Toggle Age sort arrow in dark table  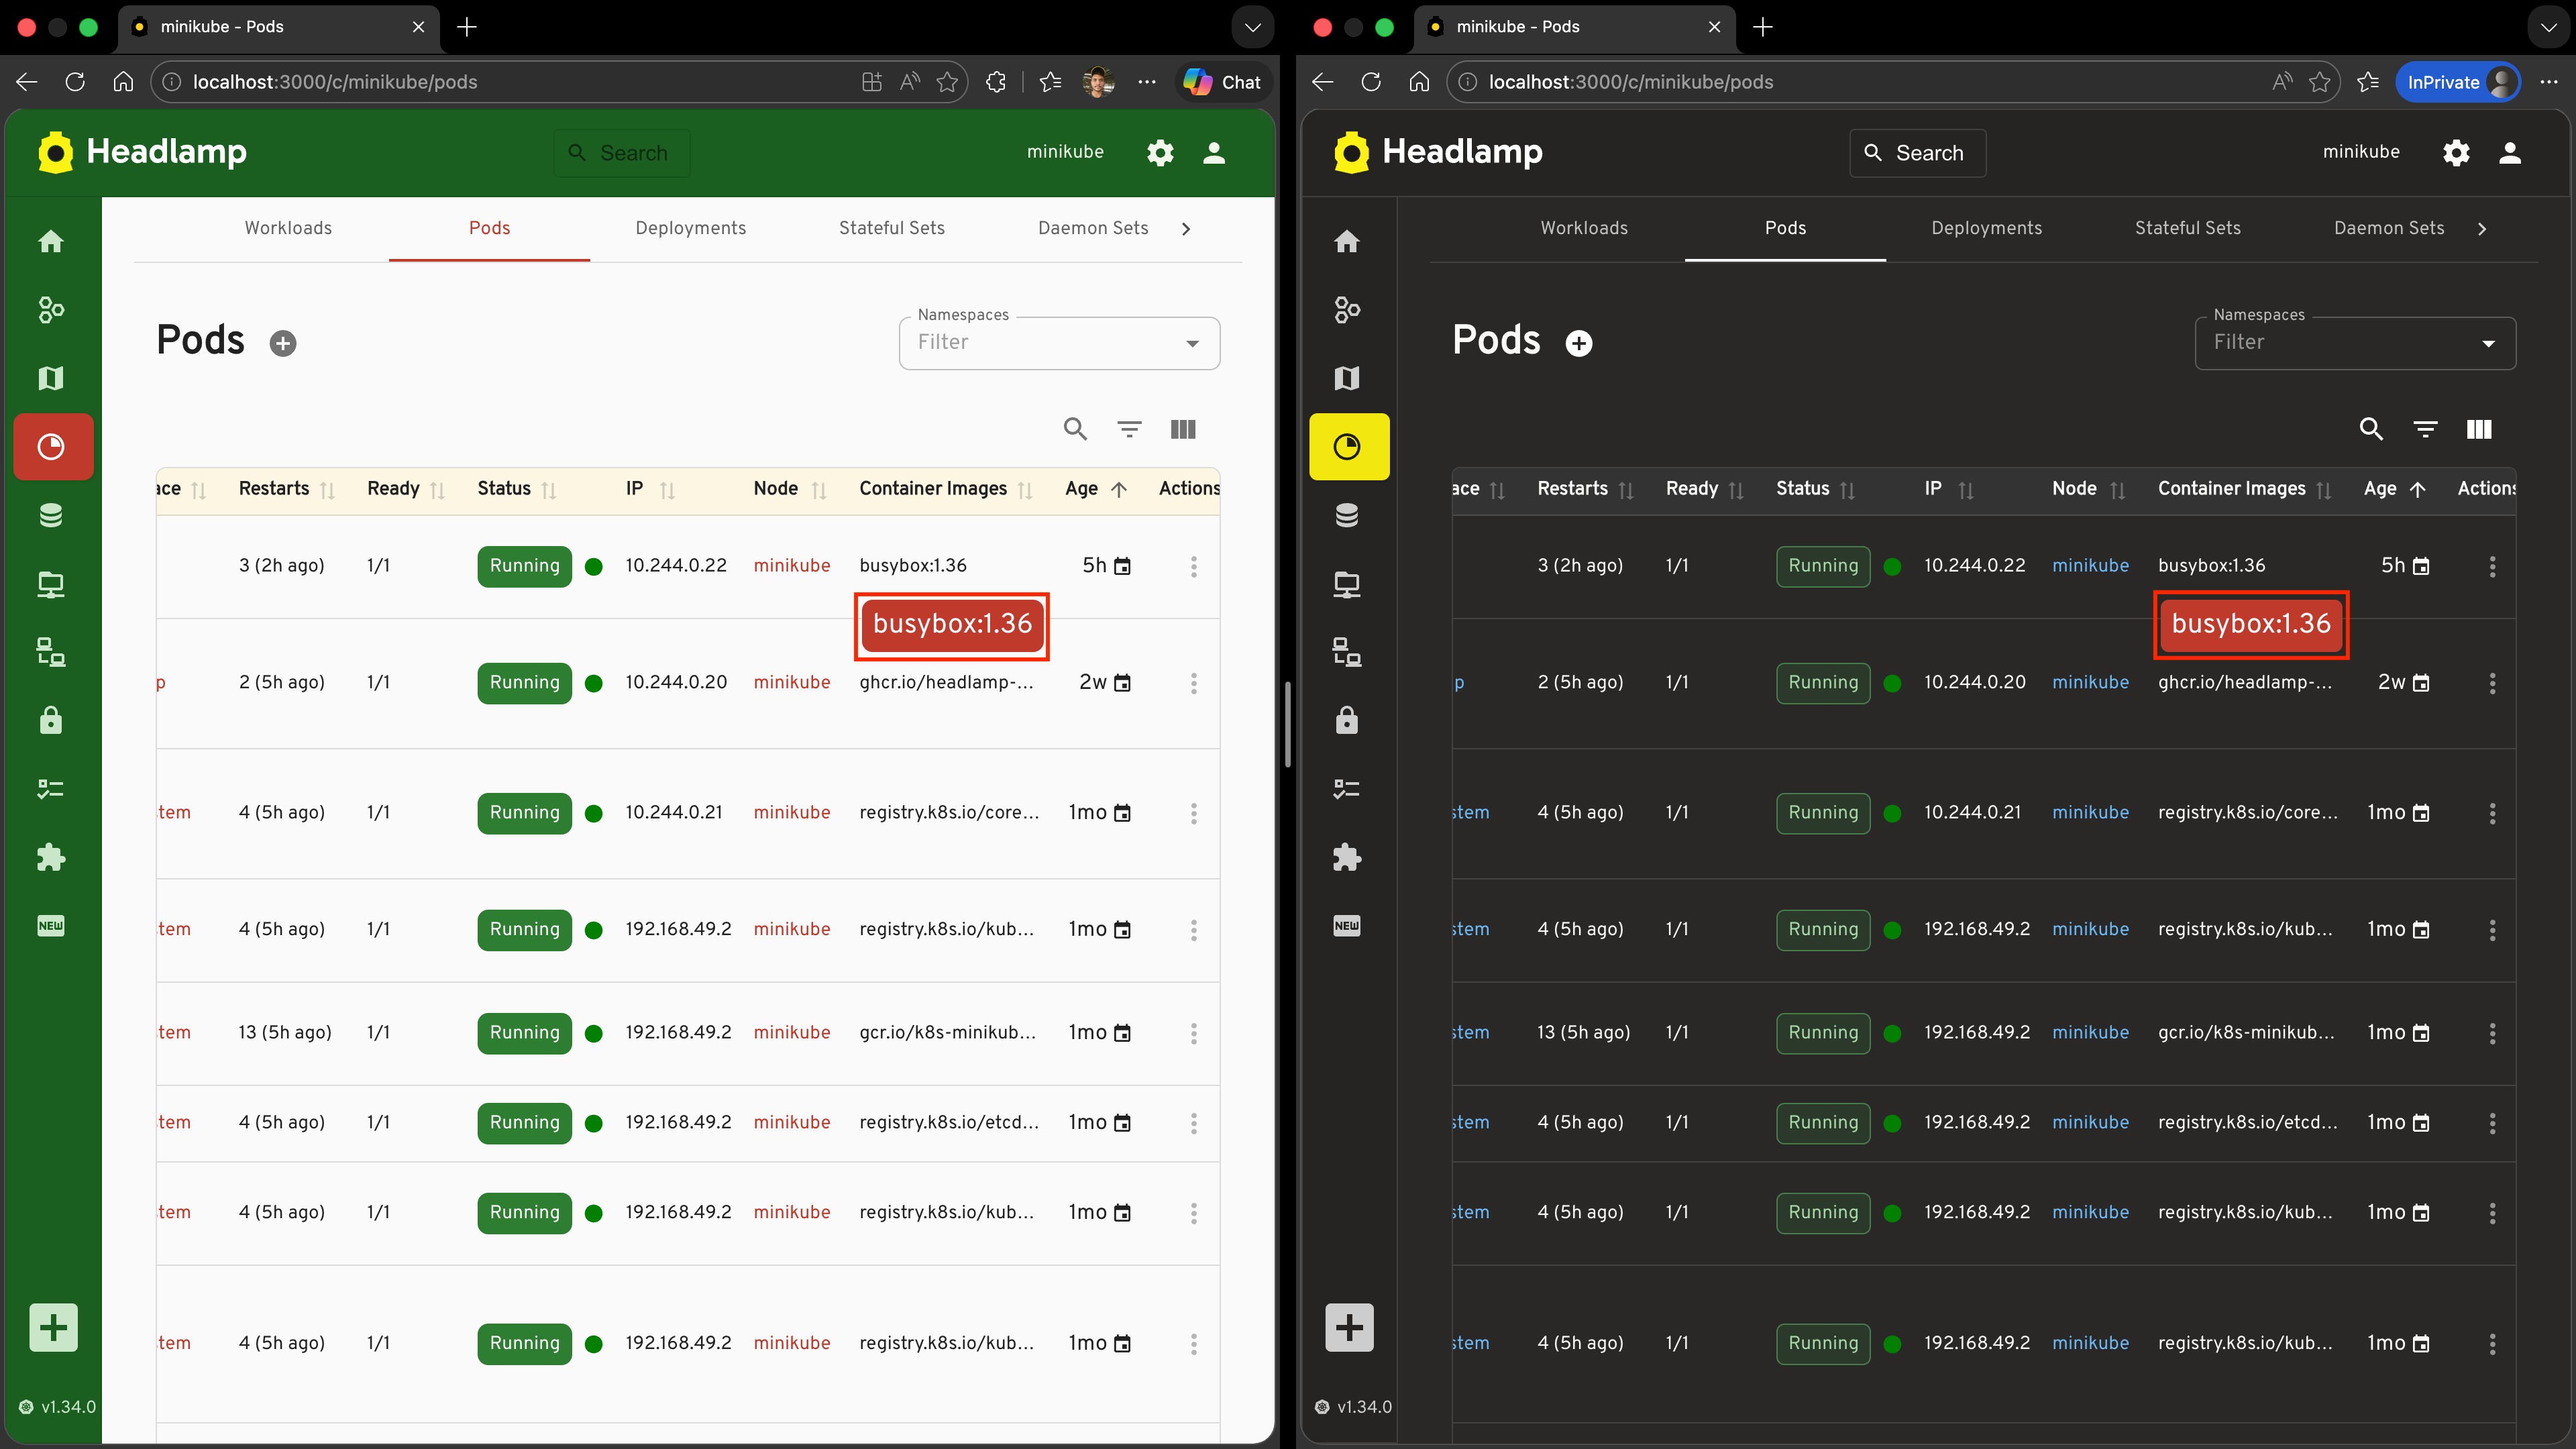point(2418,489)
